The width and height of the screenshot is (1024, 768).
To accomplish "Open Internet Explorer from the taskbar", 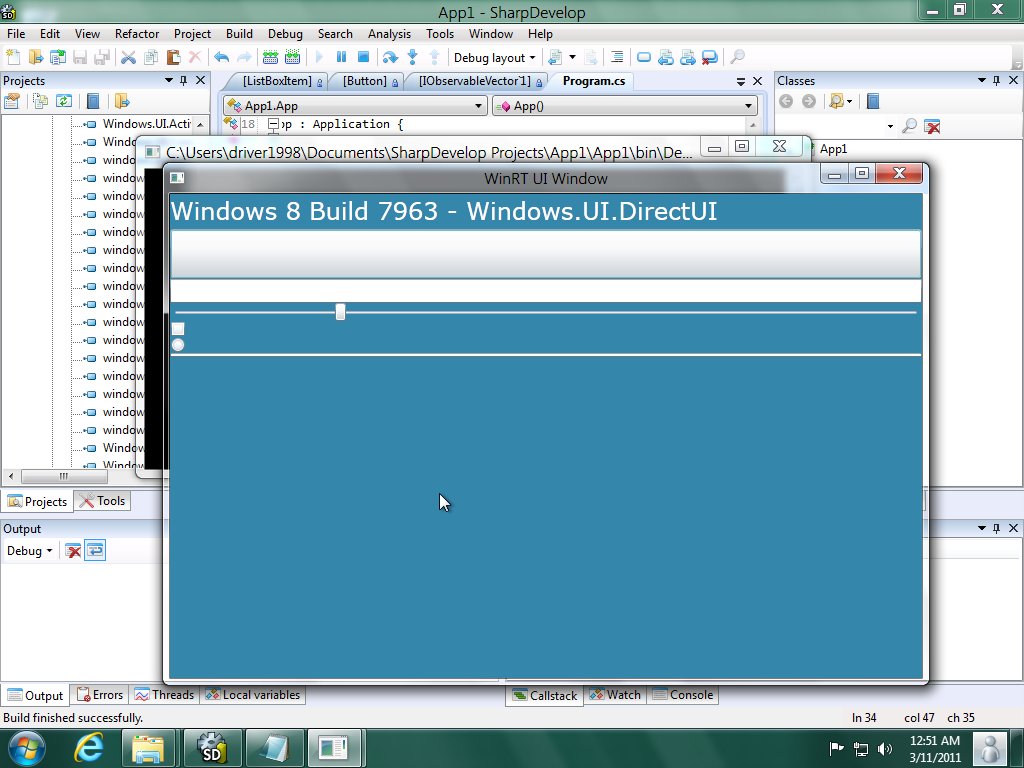I will pyautogui.click(x=89, y=748).
